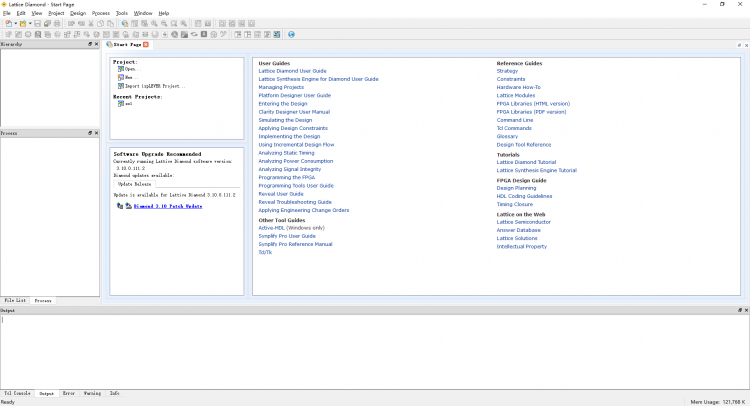Select the Warning output tab
The width and height of the screenshot is (750, 406).
(x=92, y=394)
